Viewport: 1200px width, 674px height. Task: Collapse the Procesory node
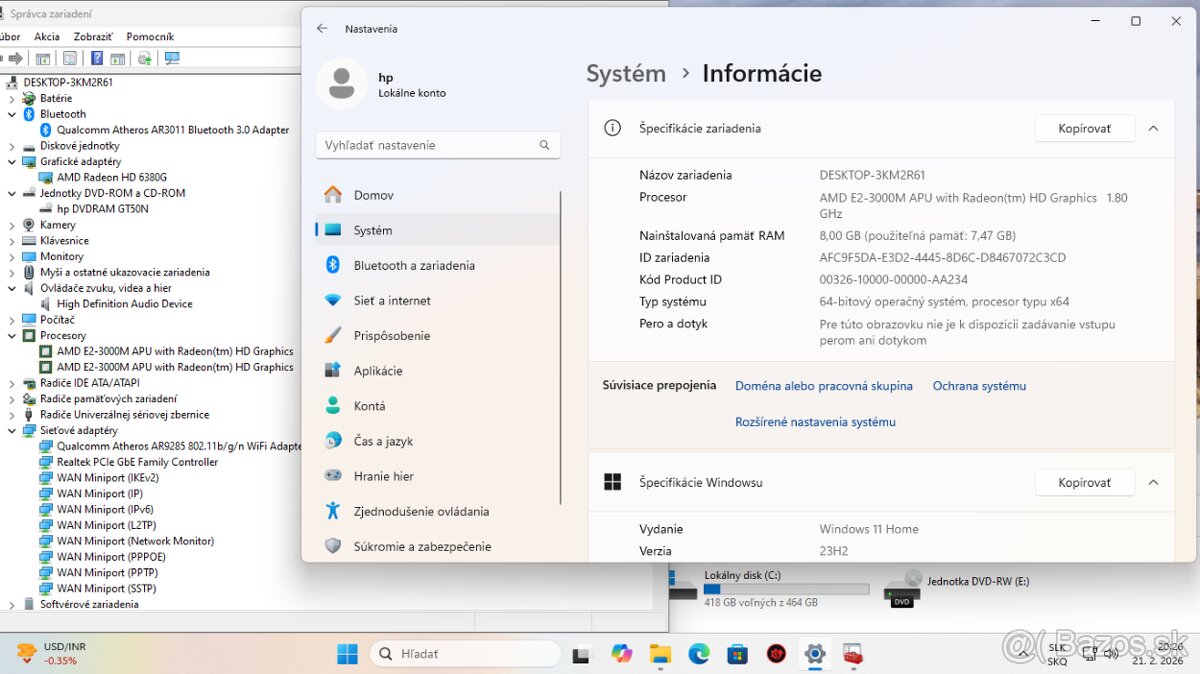click(x=12, y=335)
